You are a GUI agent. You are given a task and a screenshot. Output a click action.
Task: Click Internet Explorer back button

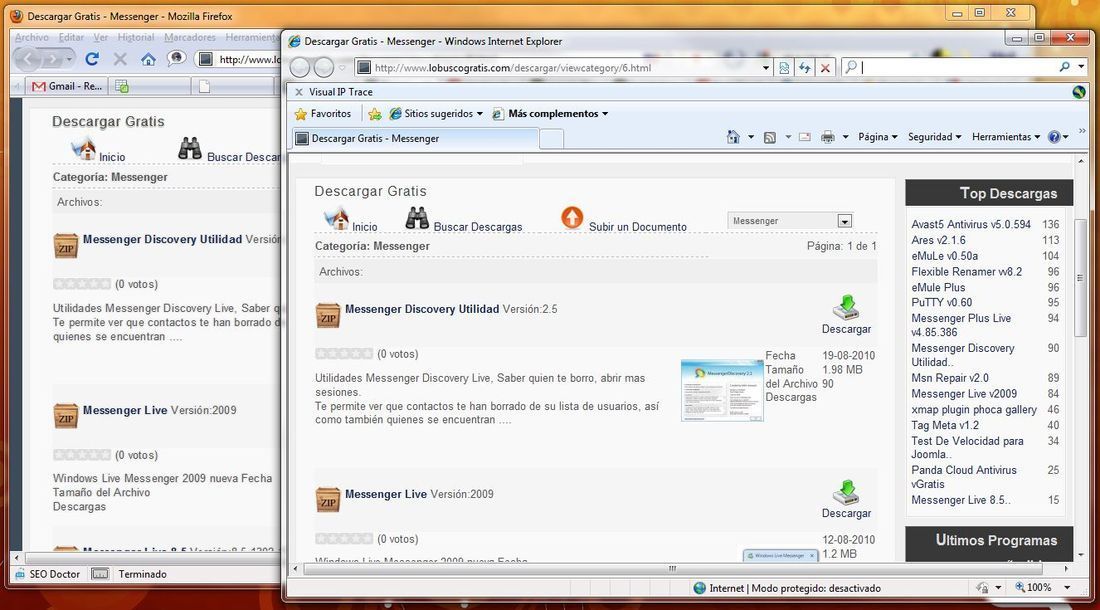[300, 67]
